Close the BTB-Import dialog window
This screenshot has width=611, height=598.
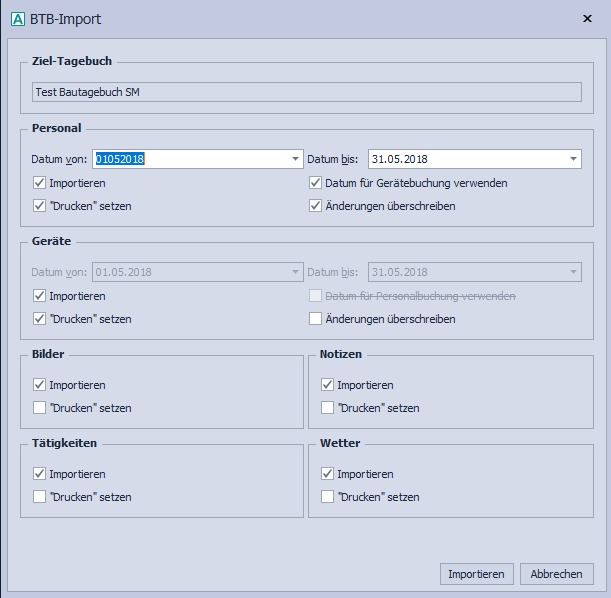point(586,19)
